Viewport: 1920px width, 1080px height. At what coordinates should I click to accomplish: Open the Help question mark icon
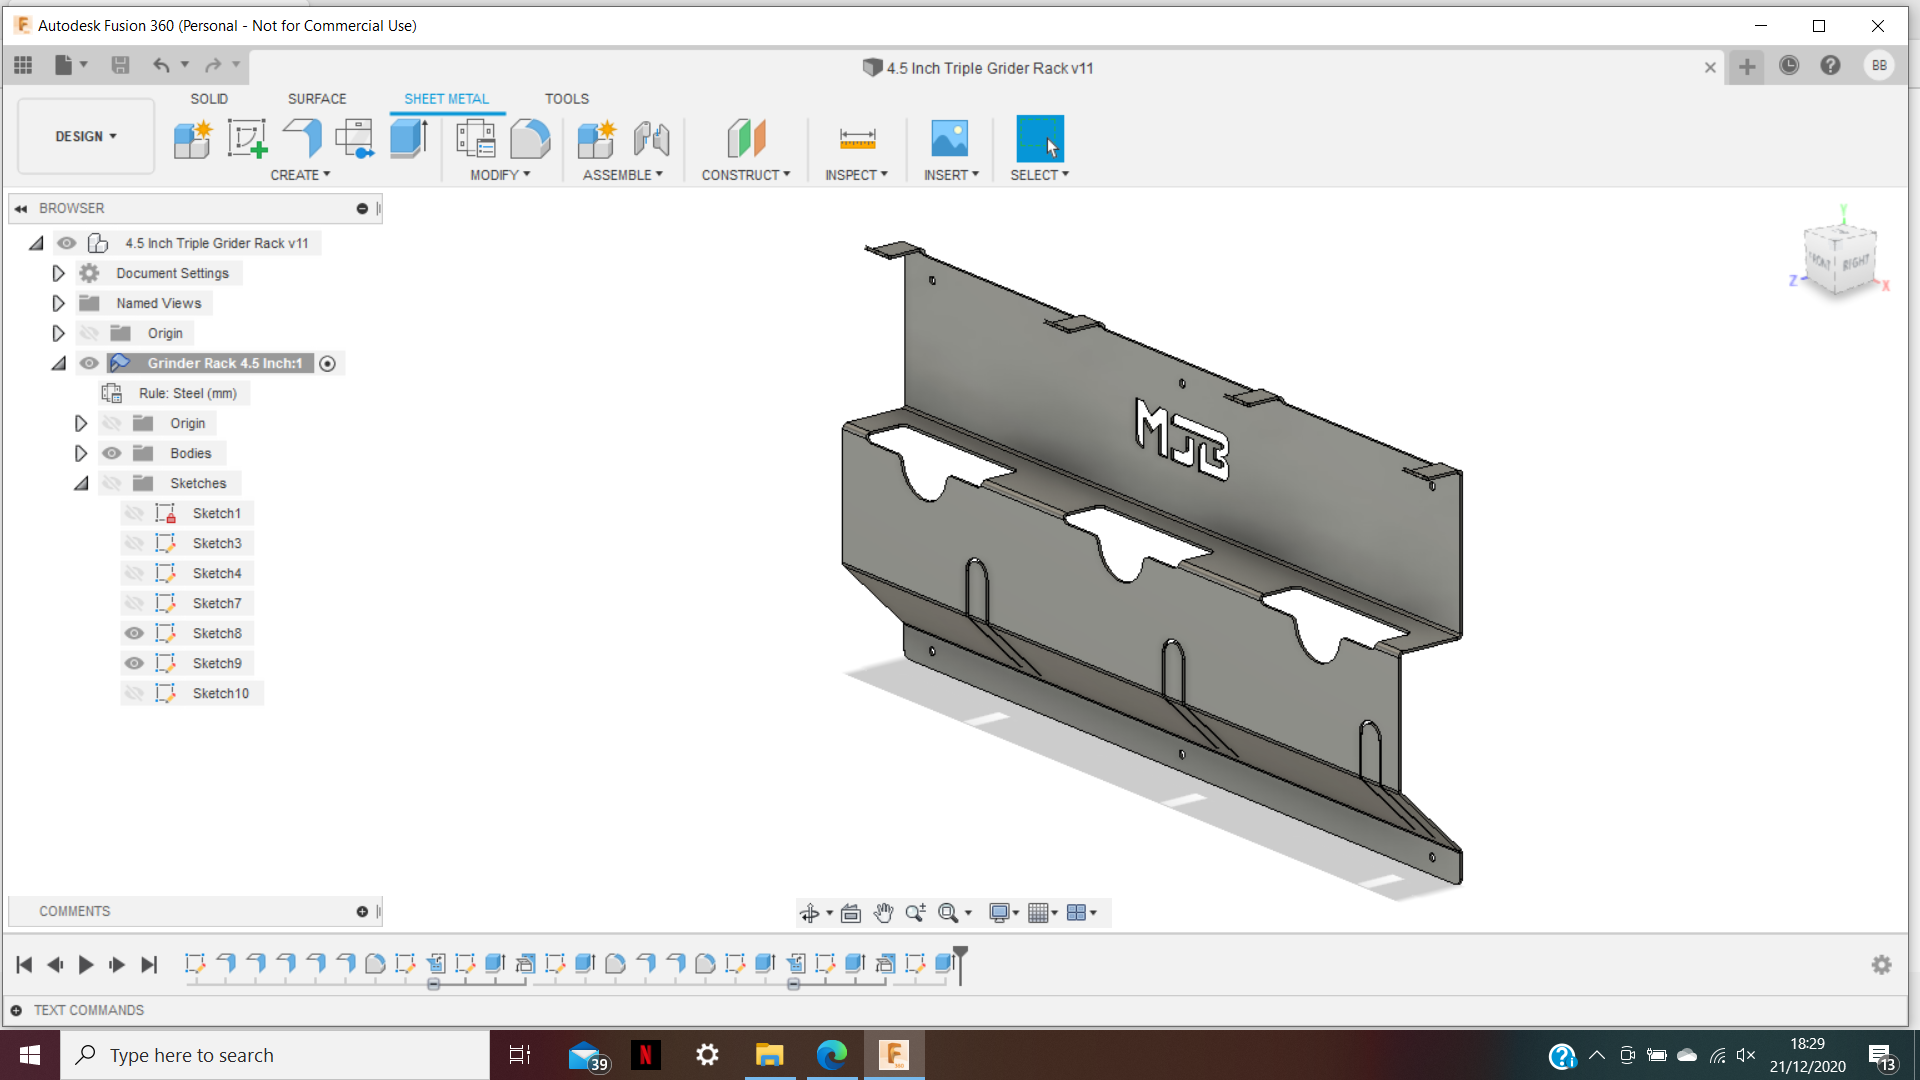click(1830, 65)
